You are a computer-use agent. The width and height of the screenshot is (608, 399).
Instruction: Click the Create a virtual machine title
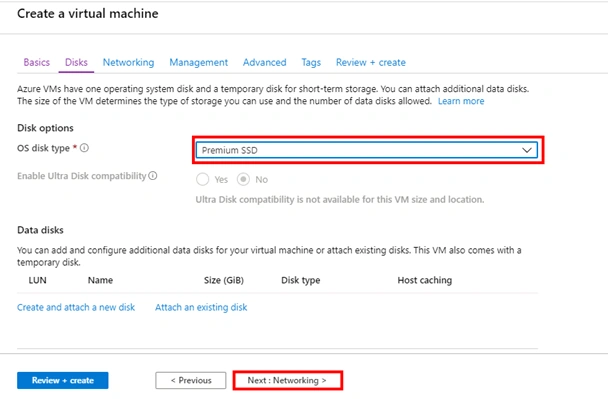pos(88,14)
